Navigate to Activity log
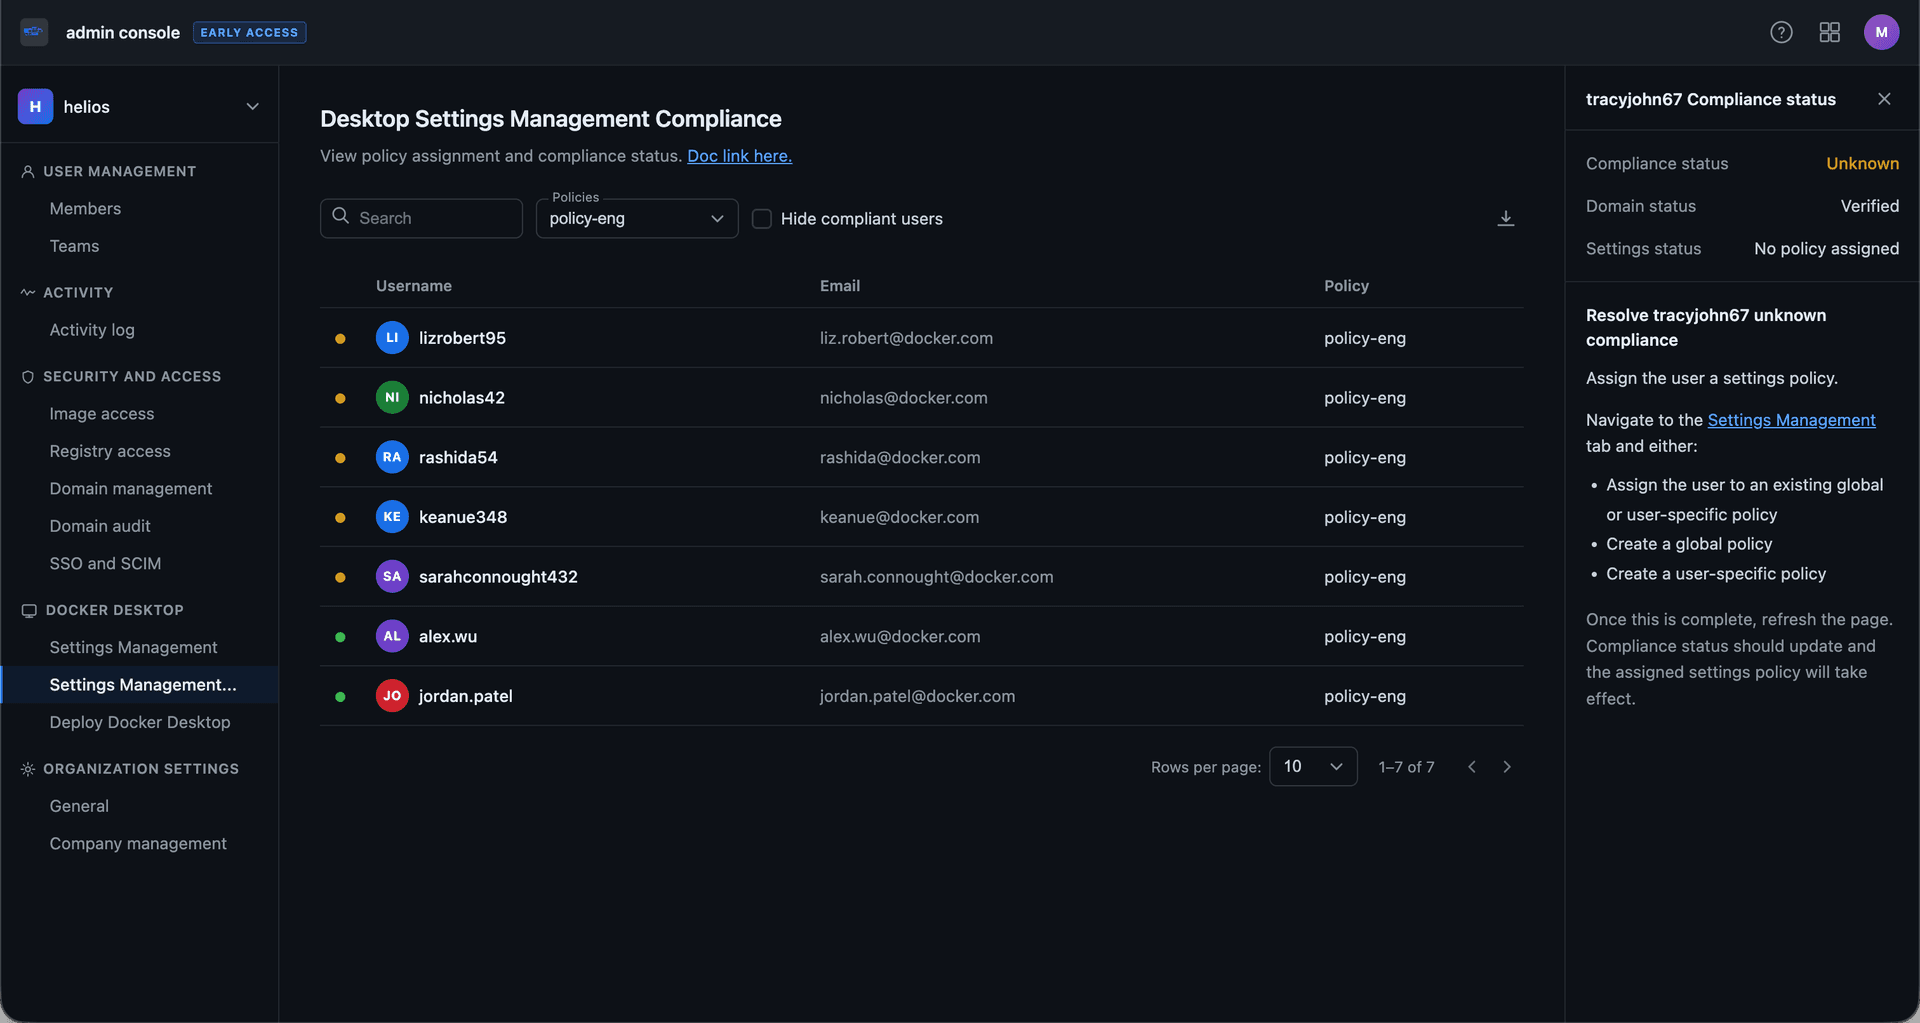The image size is (1920, 1023). pyautogui.click(x=92, y=330)
